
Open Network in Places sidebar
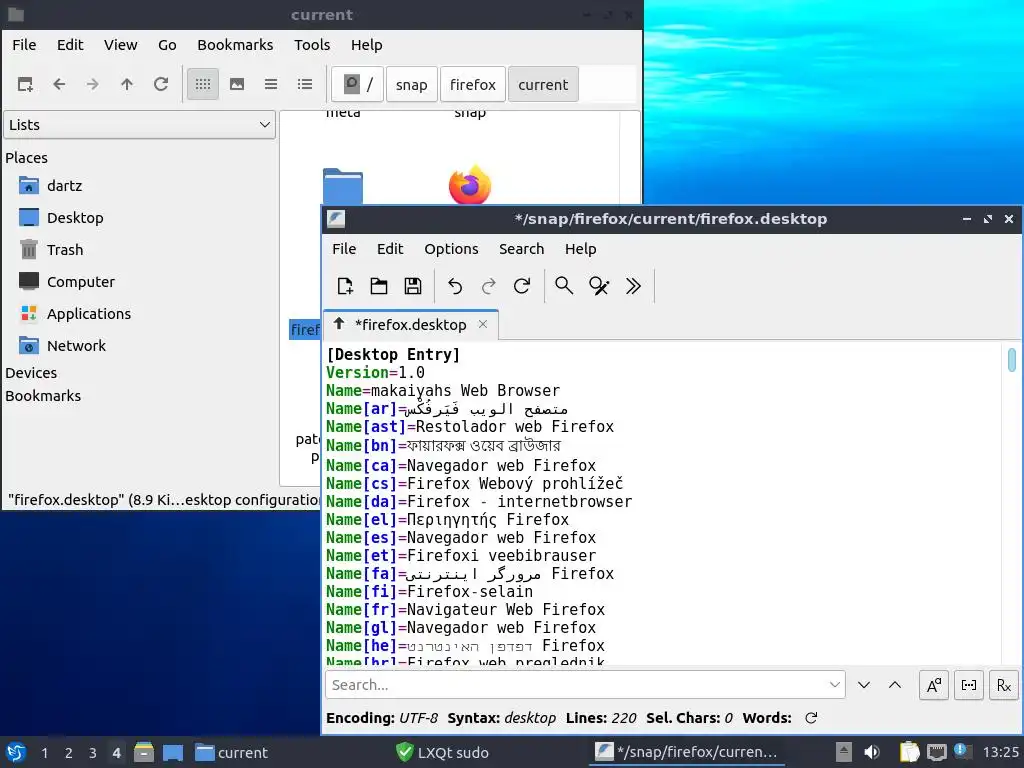pyautogui.click(x=76, y=346)
